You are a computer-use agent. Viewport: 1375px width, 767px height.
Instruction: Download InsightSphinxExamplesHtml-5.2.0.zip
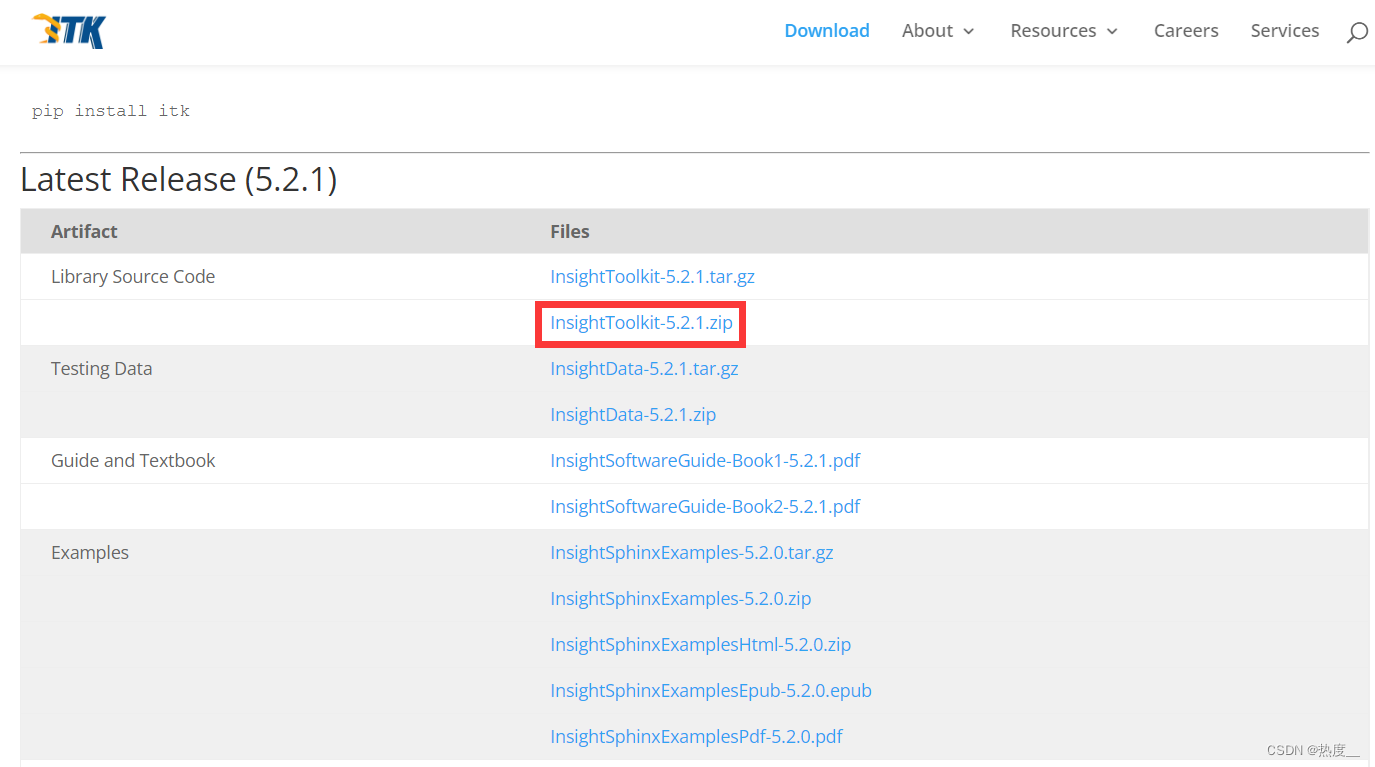[700, 644]
